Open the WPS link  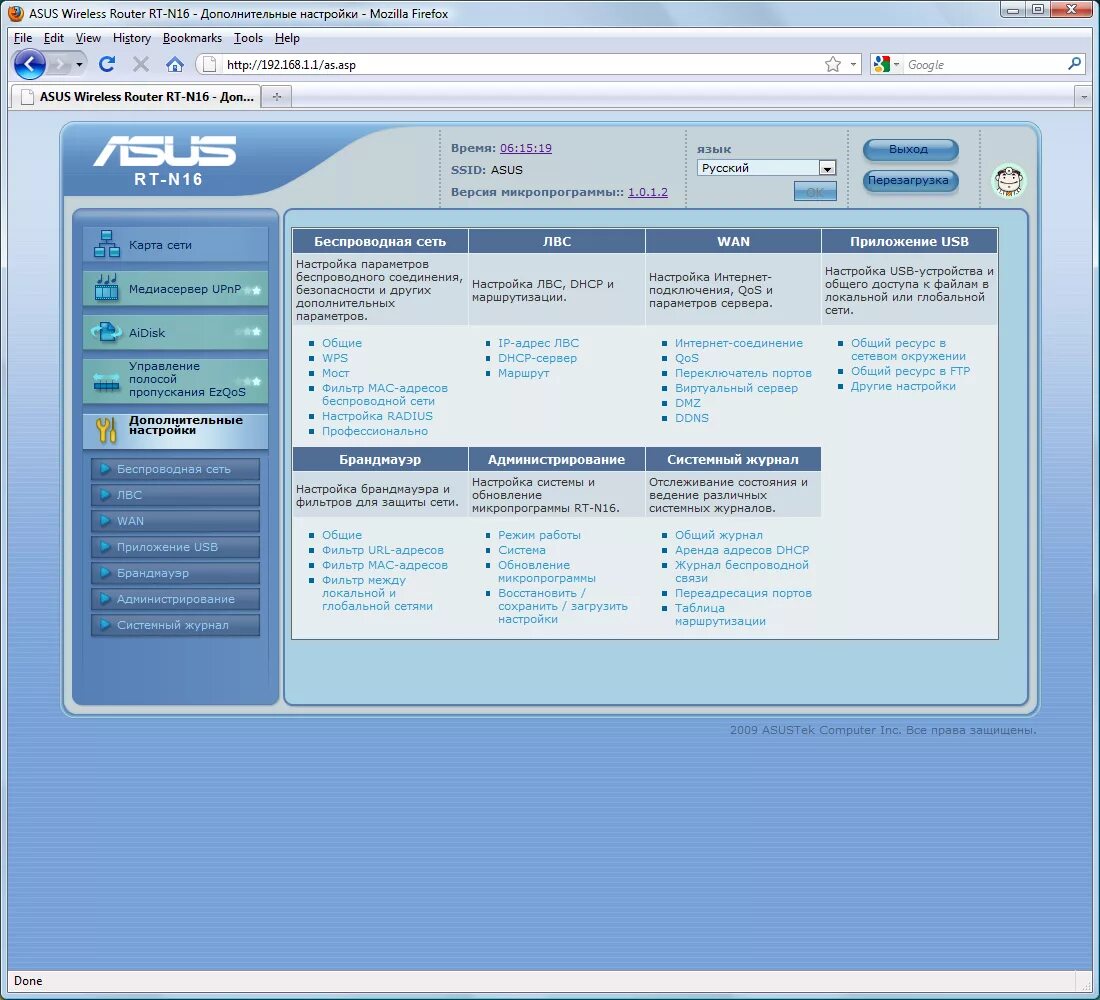click(x=335, y=358)
